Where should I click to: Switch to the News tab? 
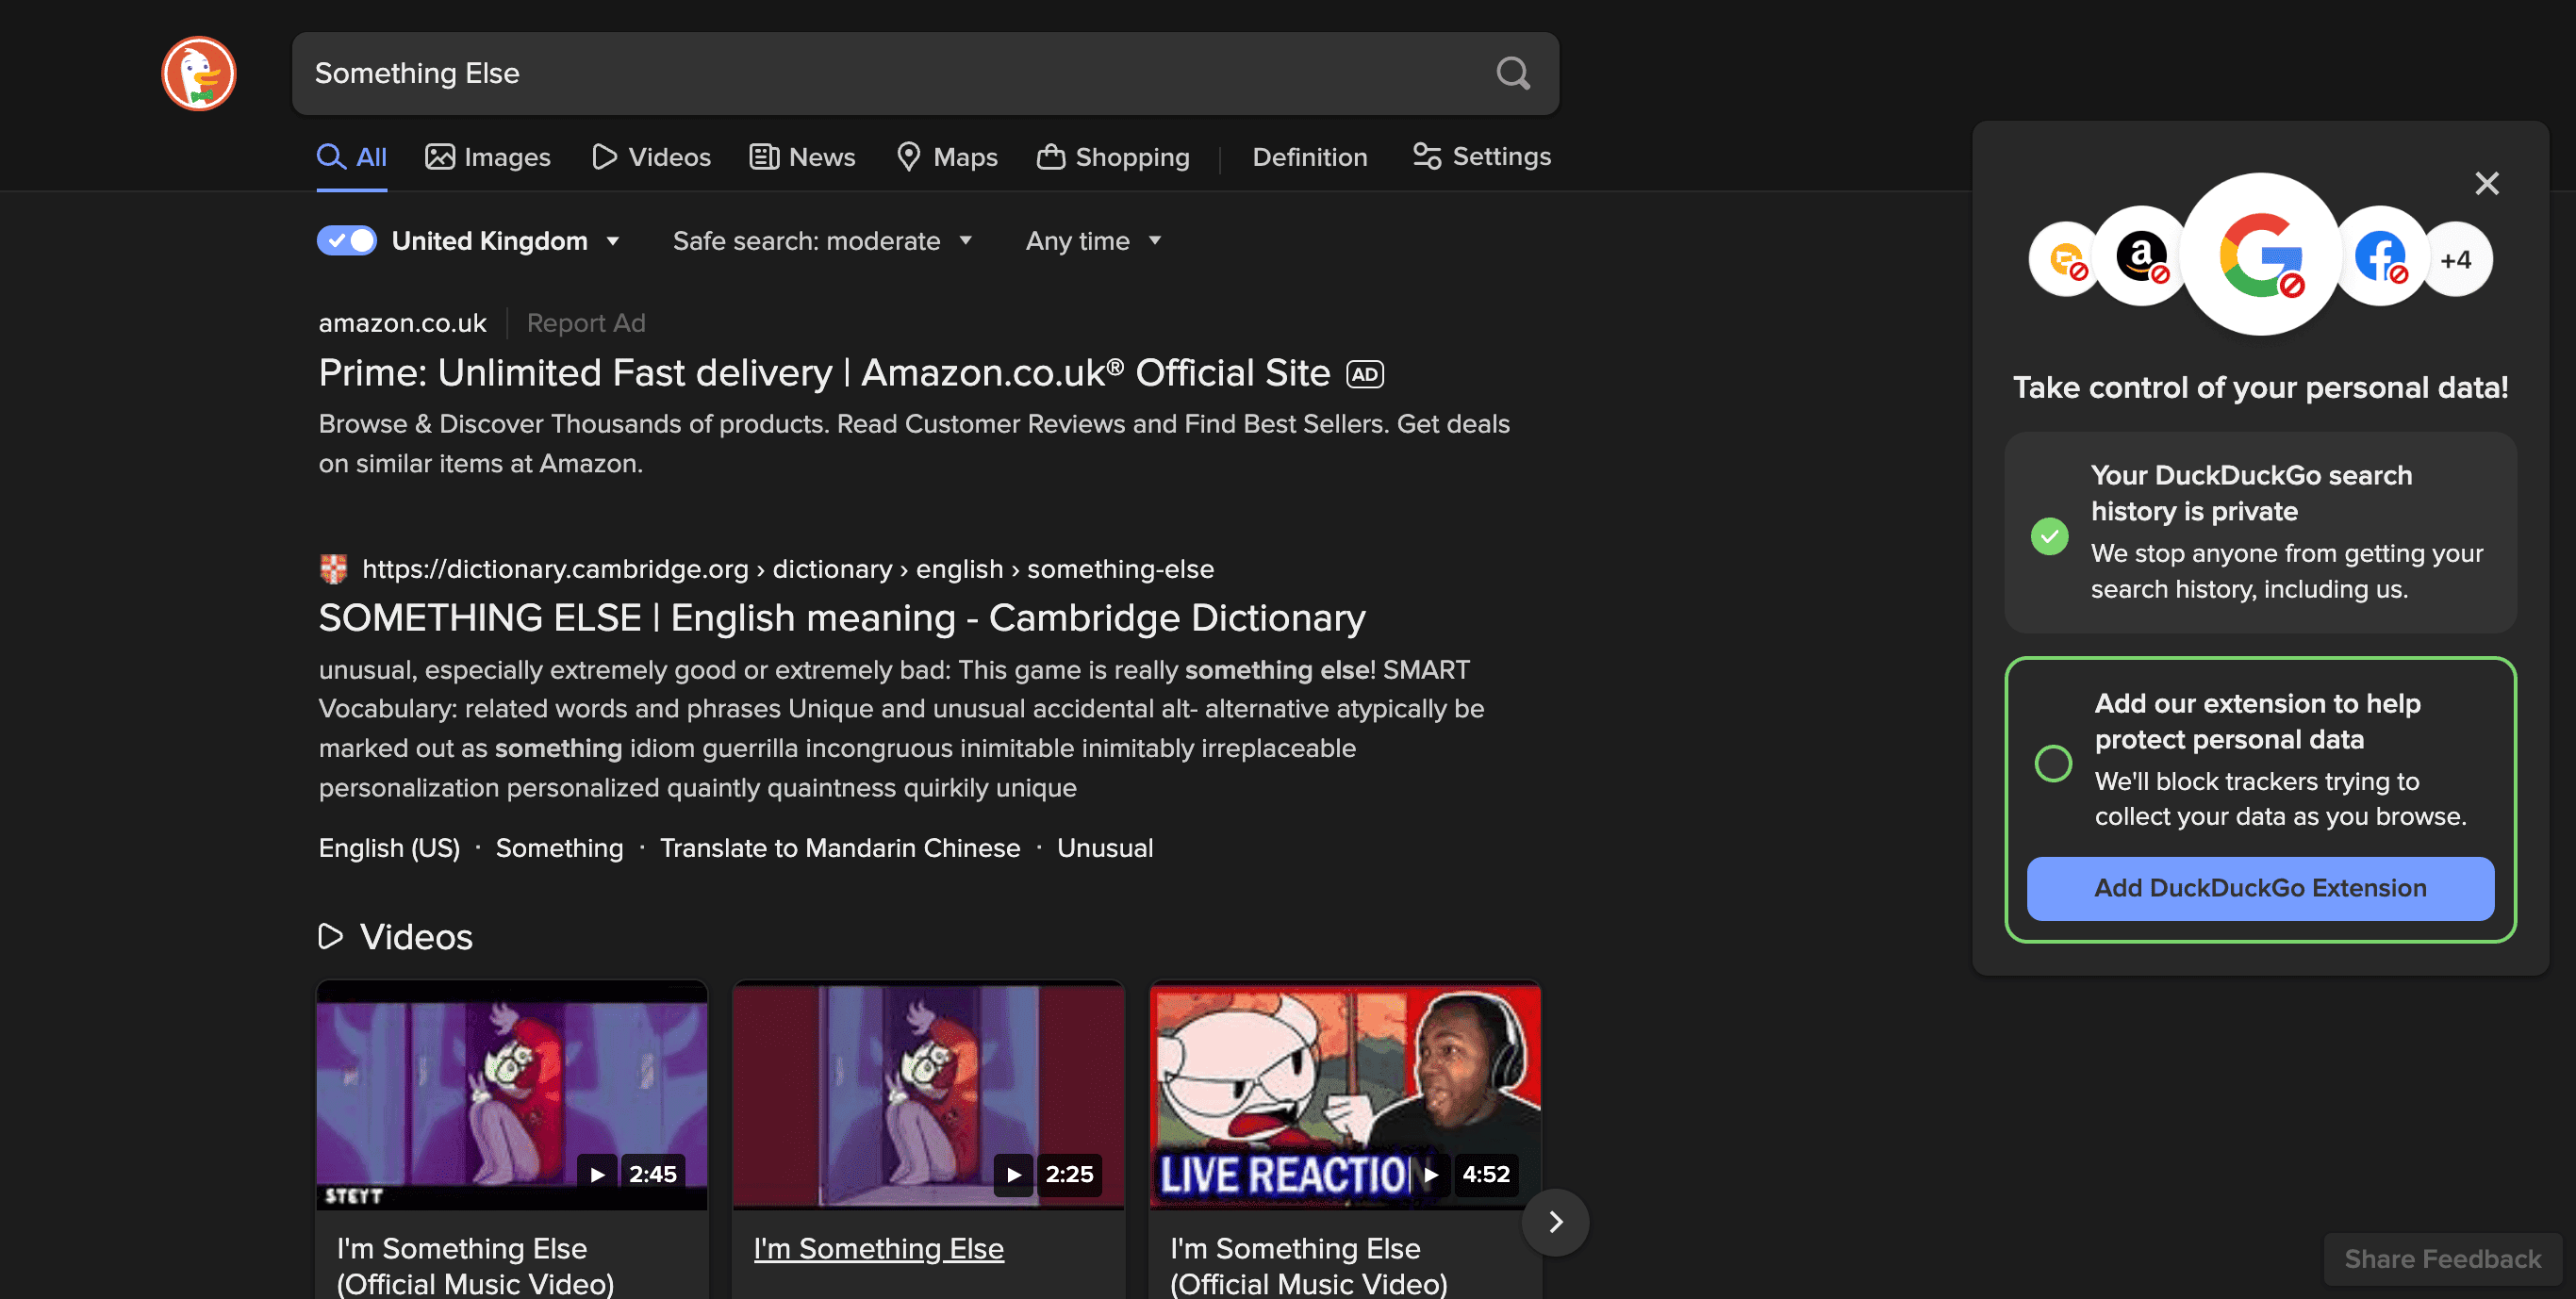click(802, 157)
